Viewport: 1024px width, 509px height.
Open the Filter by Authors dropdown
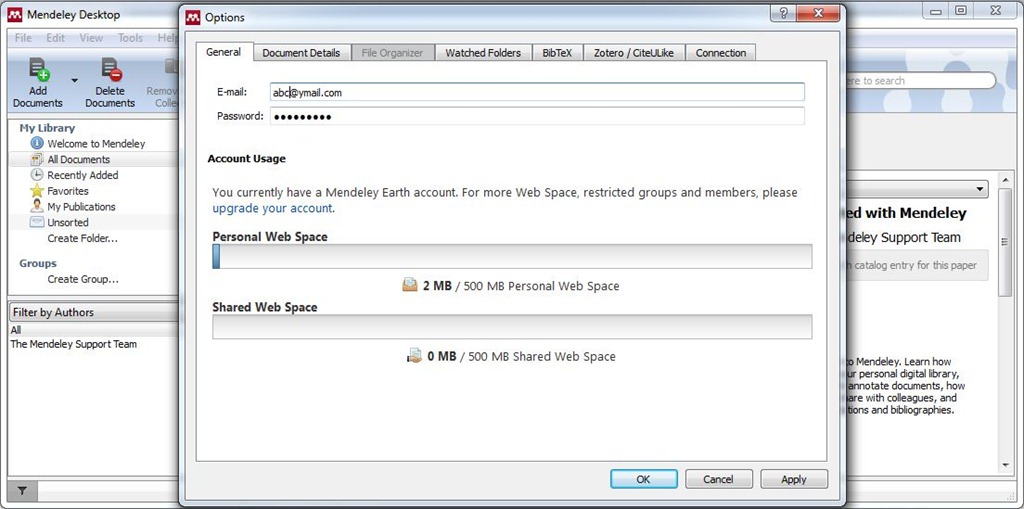click(94, 312)
